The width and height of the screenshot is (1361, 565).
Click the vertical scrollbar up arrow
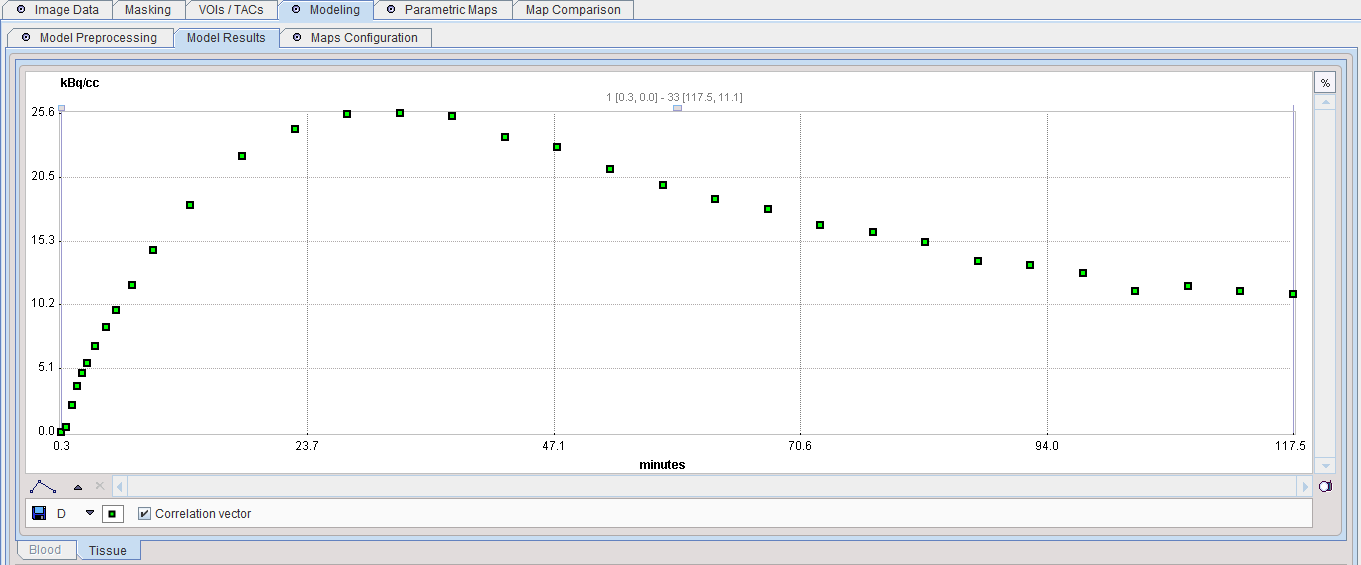click(x=1325, y=102)
